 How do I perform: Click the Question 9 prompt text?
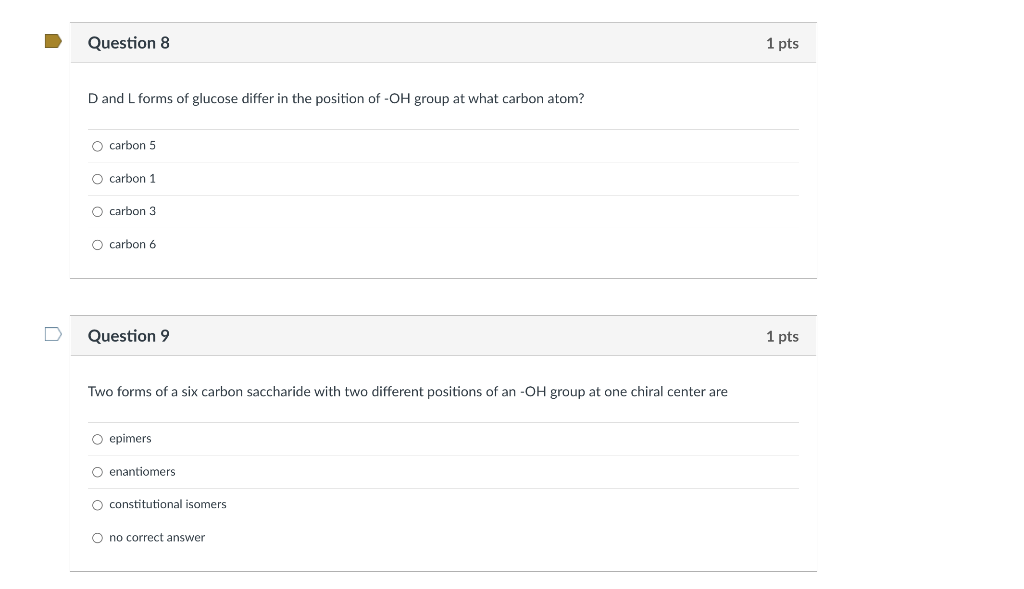pyautogui.click(x=408, y=391)
